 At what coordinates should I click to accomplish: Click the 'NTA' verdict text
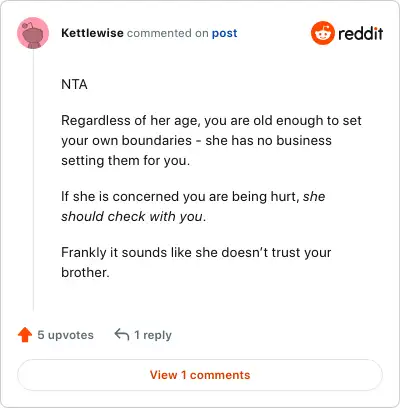[x=74, y=84]
